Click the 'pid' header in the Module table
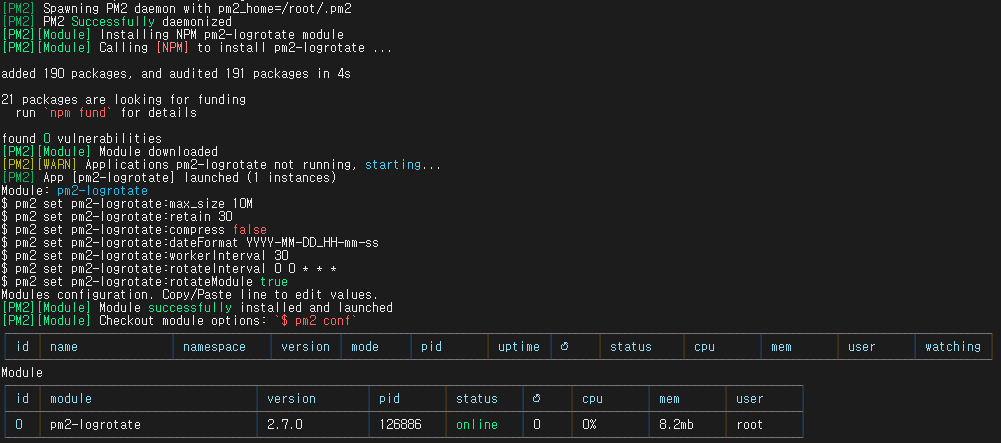The image size is (1001, 443). [x=389, y=398]
